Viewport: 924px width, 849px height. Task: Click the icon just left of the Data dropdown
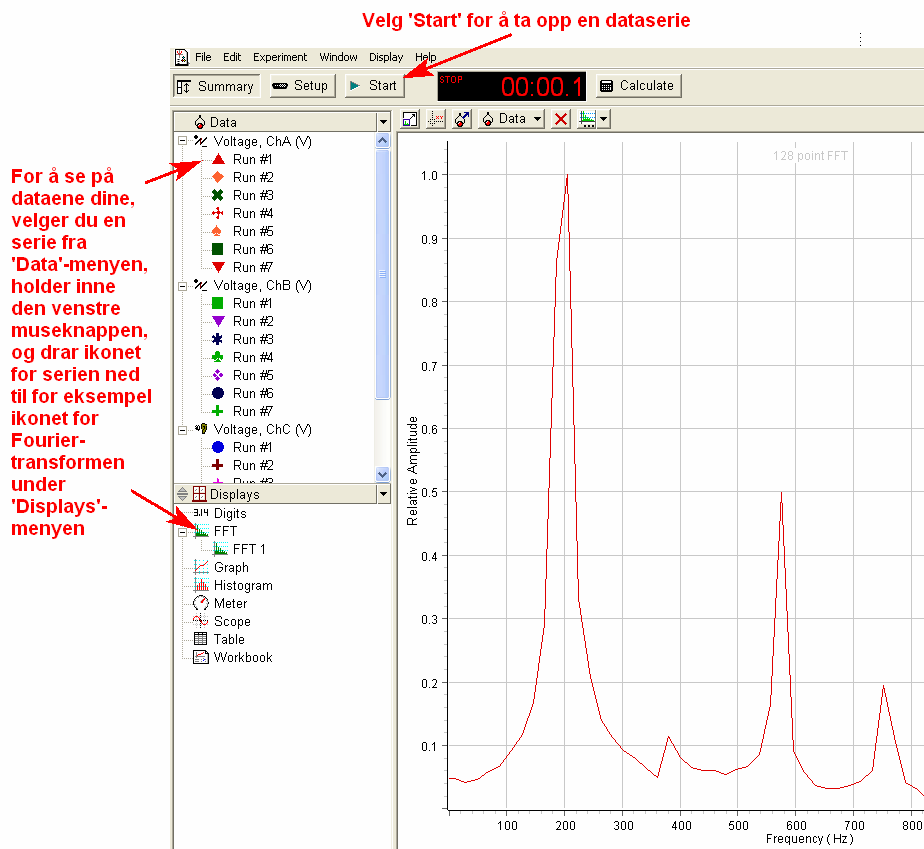(462, 119)
